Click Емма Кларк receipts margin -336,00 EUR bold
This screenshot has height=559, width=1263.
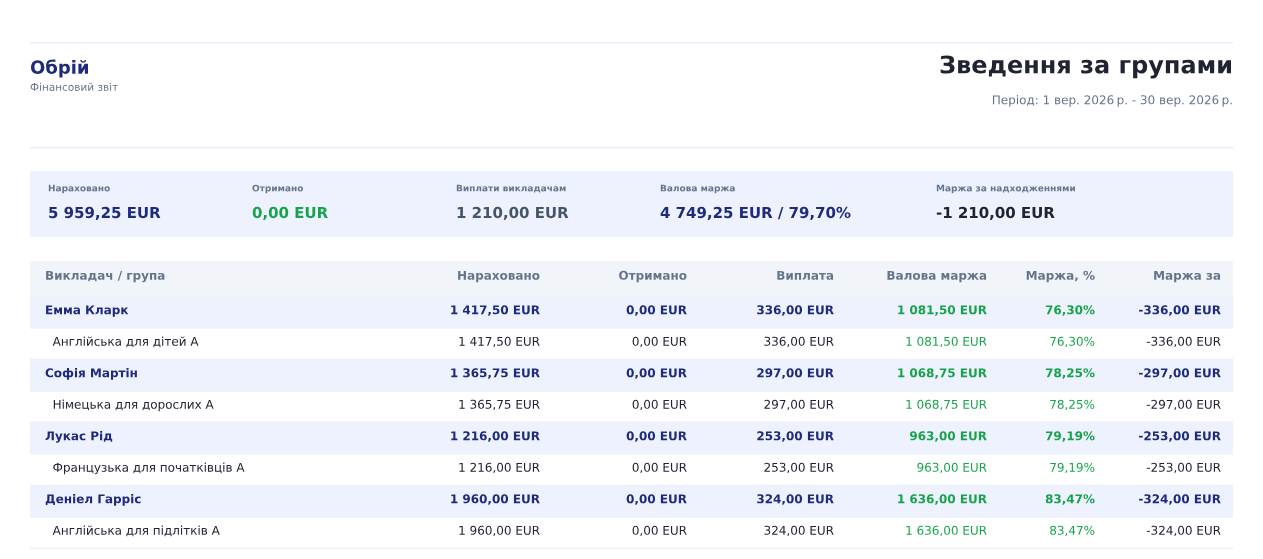1180,311
